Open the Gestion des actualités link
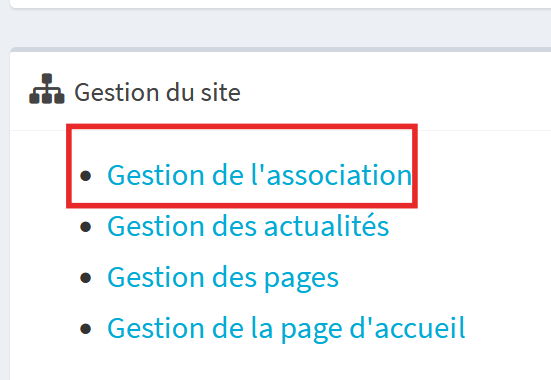This screenshot has height=380, width=551. pyautogui.click(x=248, y=226)
